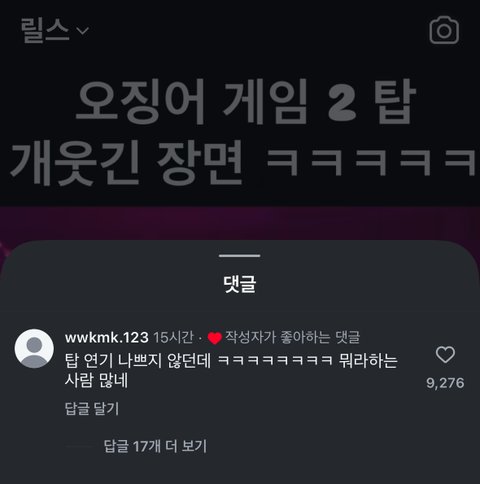Tap the ㅋㅋㅋㅋㅋ text in video title
The image size is (480, 484).
tap(371, 162)
